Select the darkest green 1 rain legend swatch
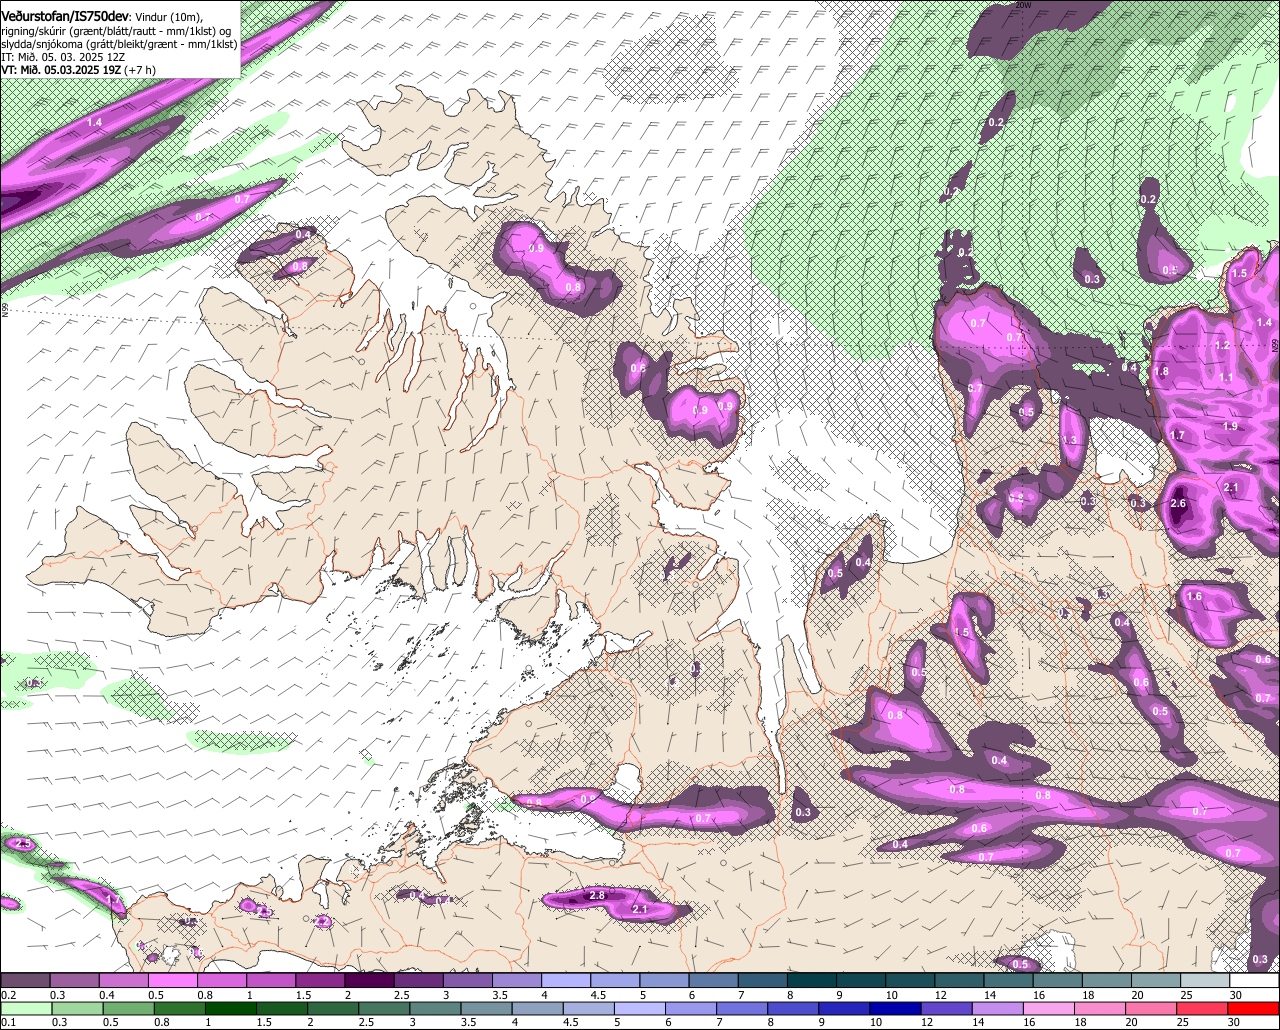The image size is (1280, 1030). (x=232, y=1008)
